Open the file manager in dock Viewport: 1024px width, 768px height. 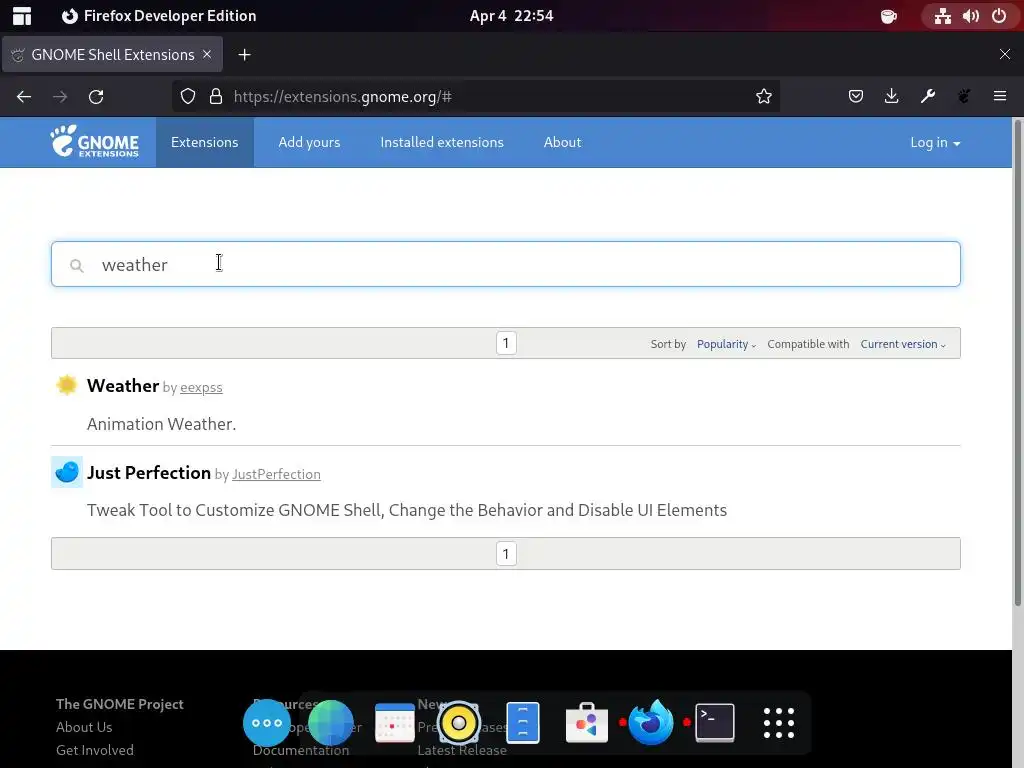(x=522, y=723)
